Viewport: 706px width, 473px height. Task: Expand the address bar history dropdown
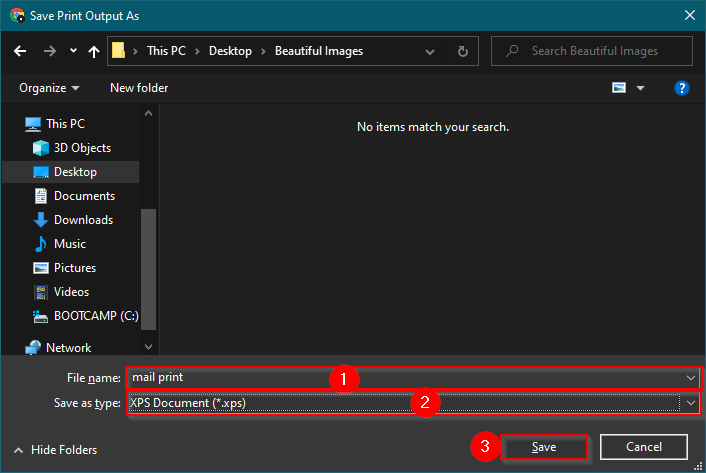(430, 52)
